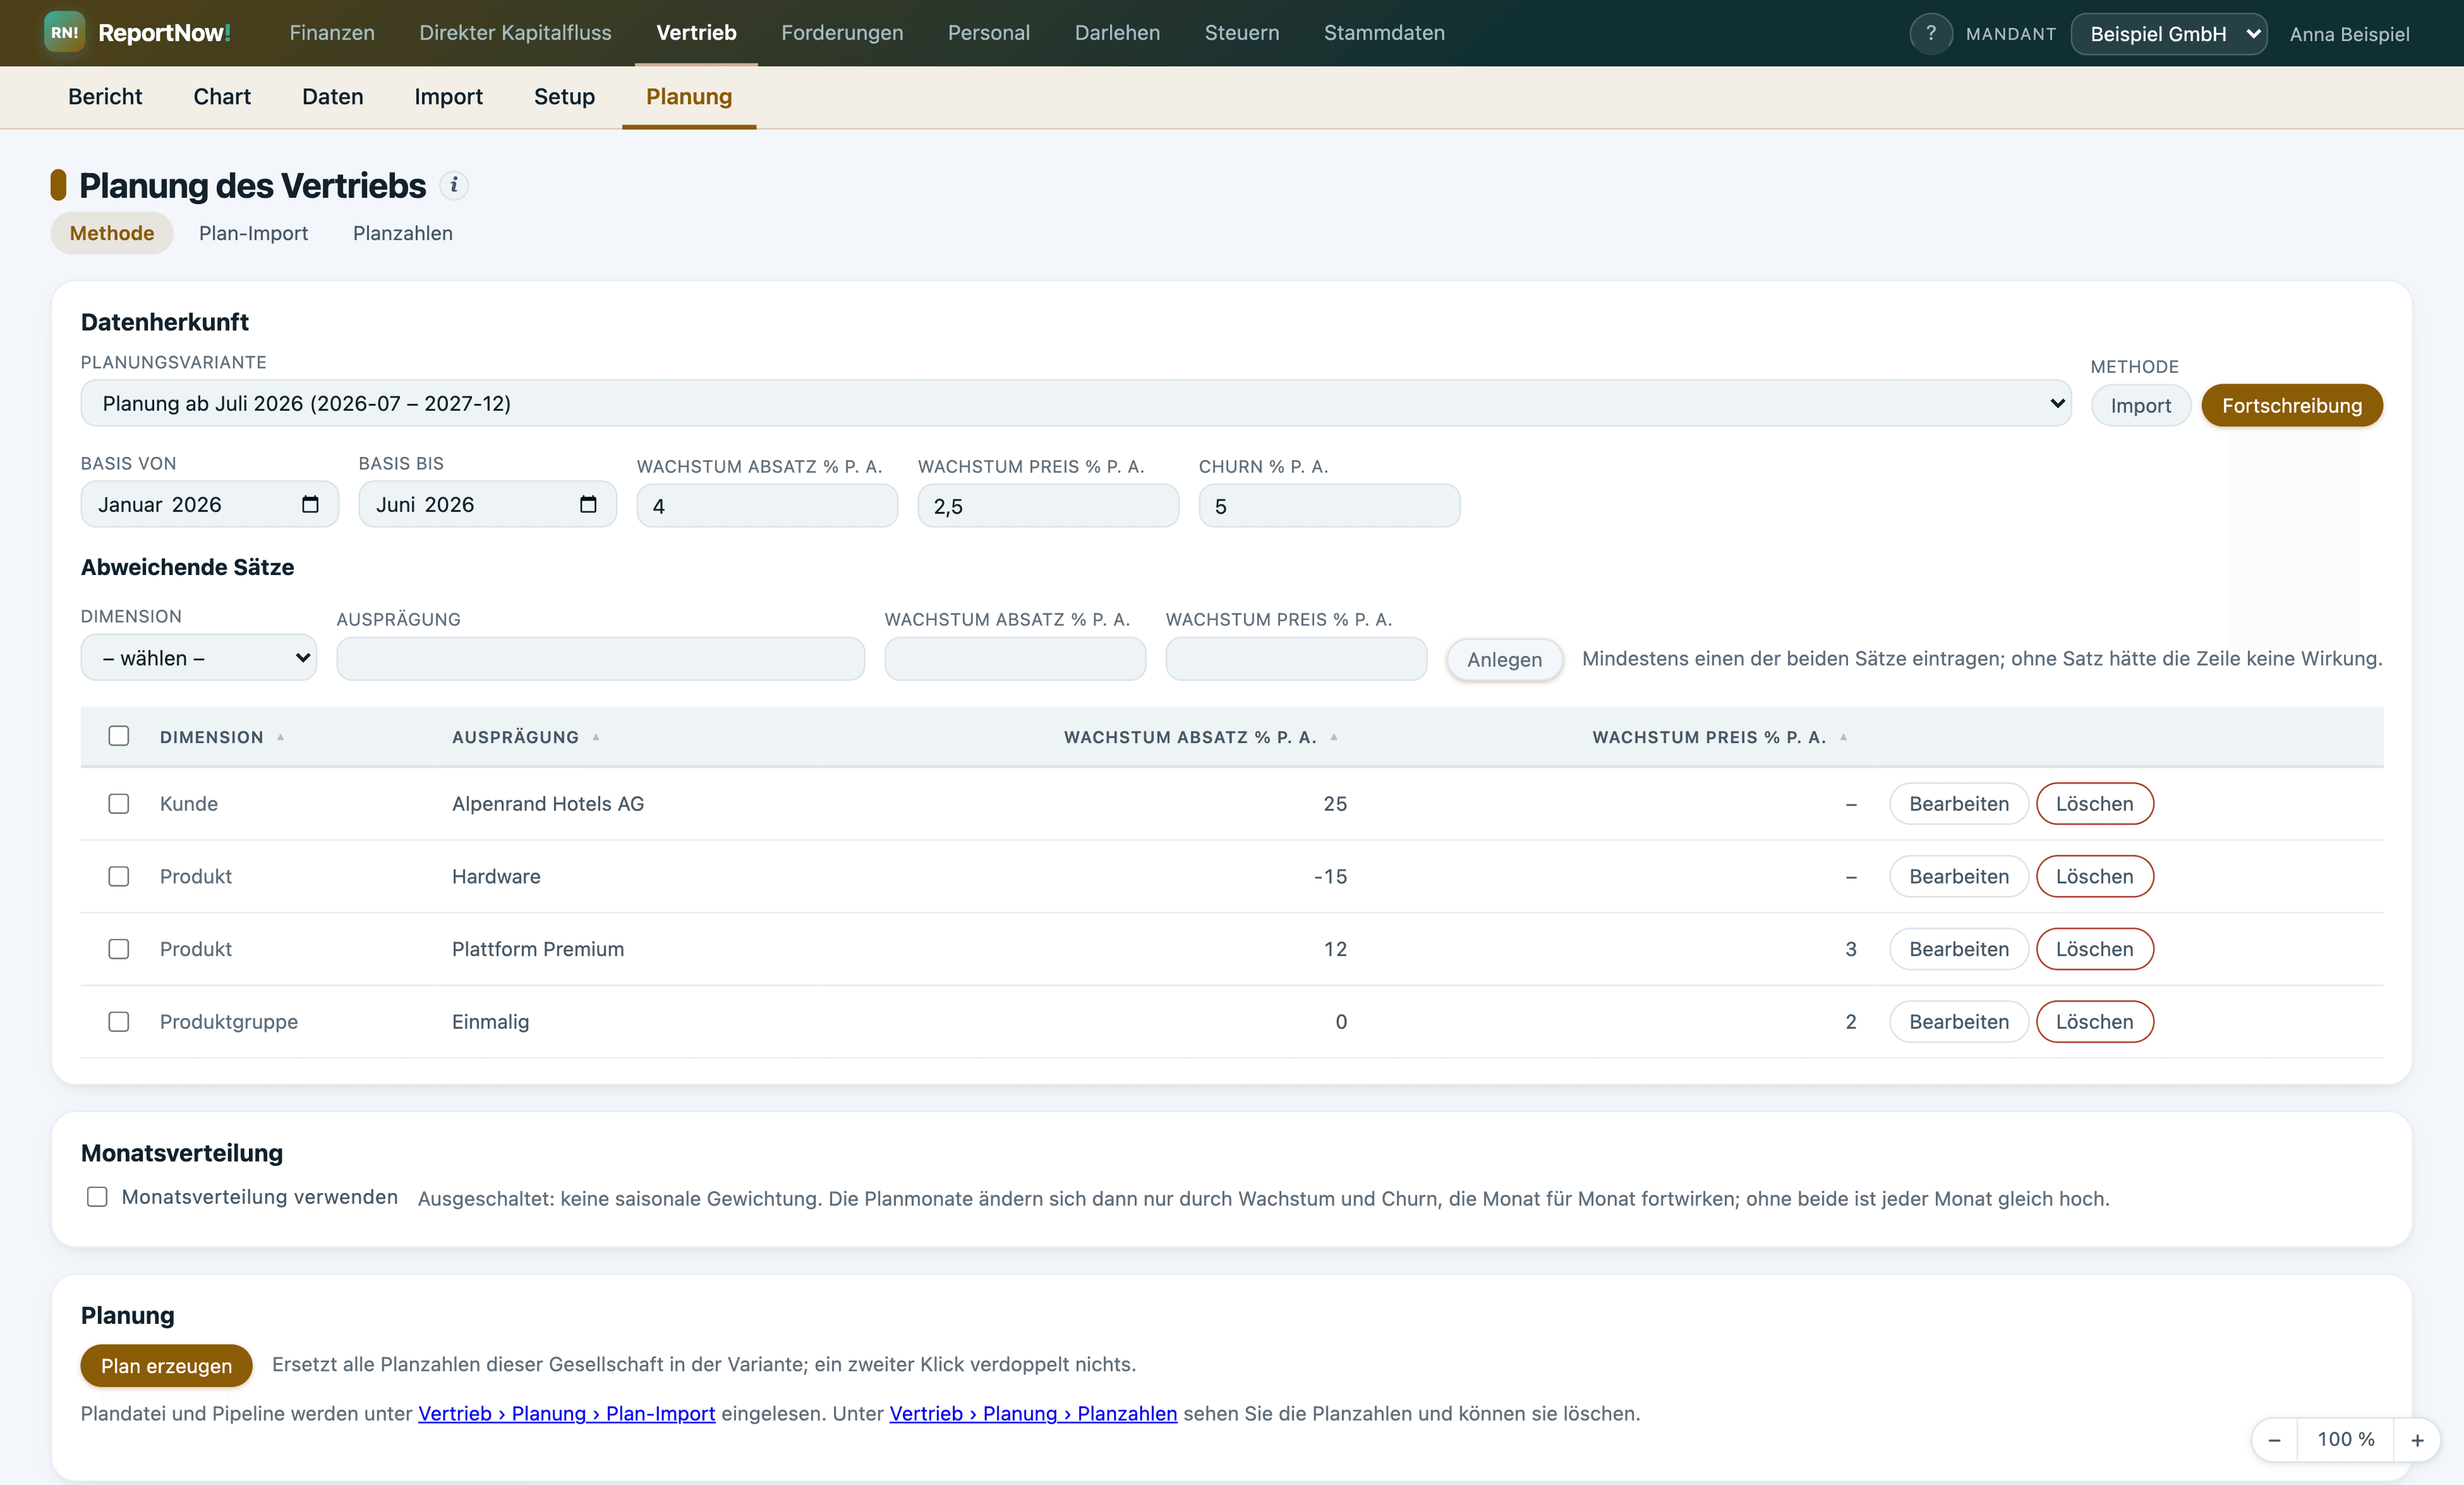Edit the Plattform Premium row

pos(1958,949)
